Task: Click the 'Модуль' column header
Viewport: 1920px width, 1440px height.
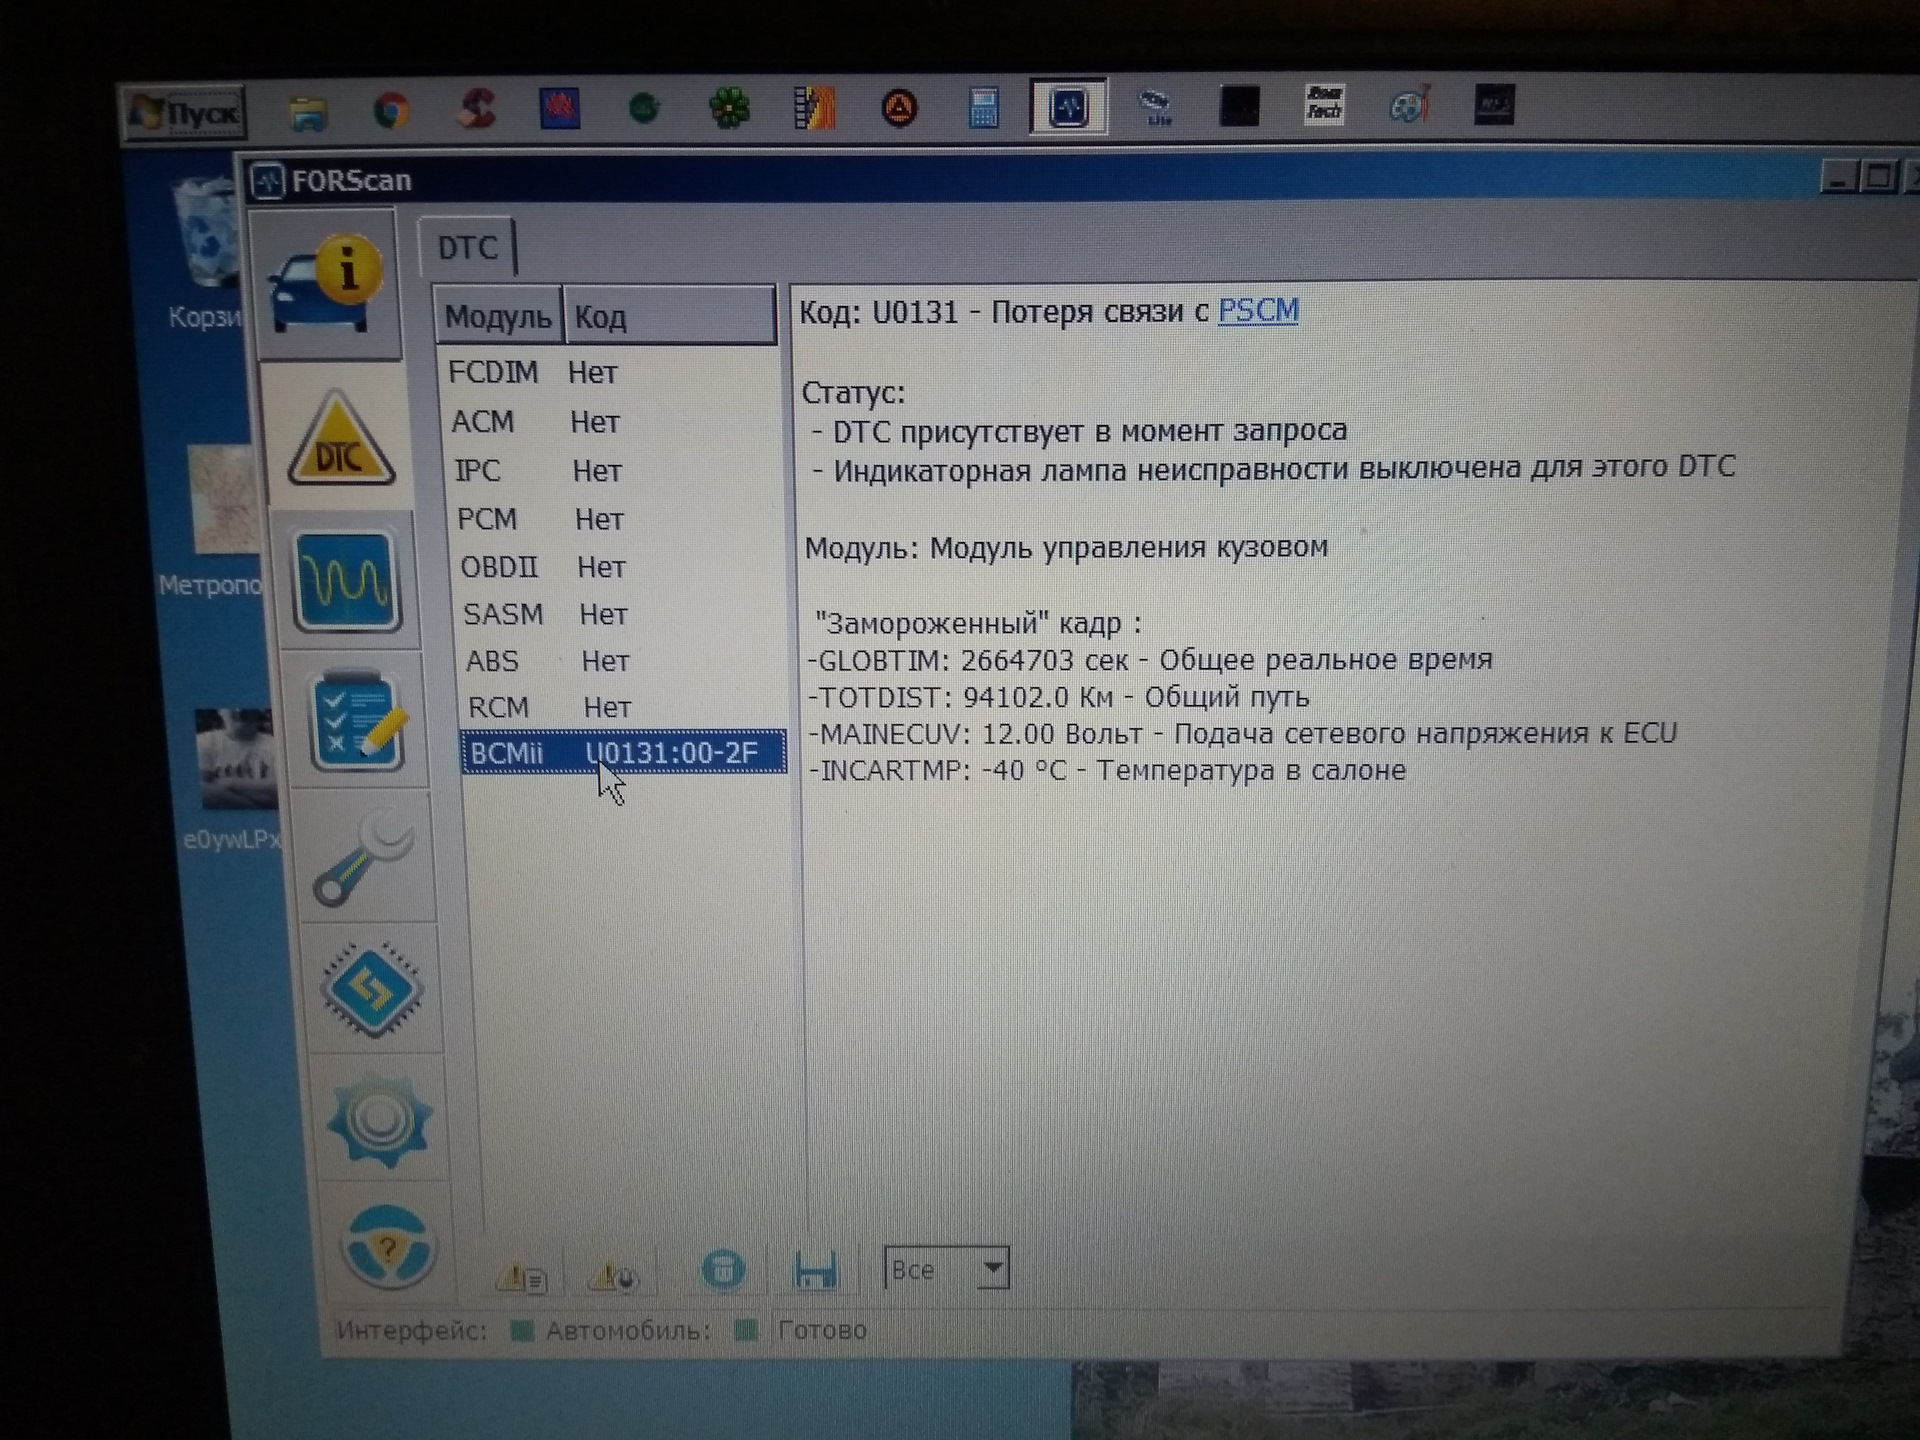Action: click(x=497, y=317)
